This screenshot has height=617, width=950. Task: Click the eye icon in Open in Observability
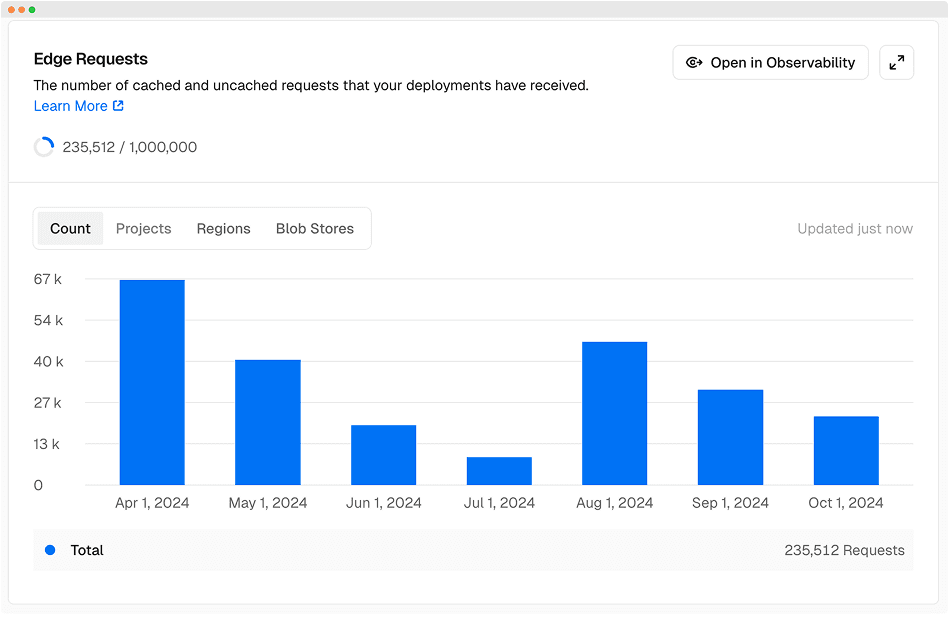(694, 63)
